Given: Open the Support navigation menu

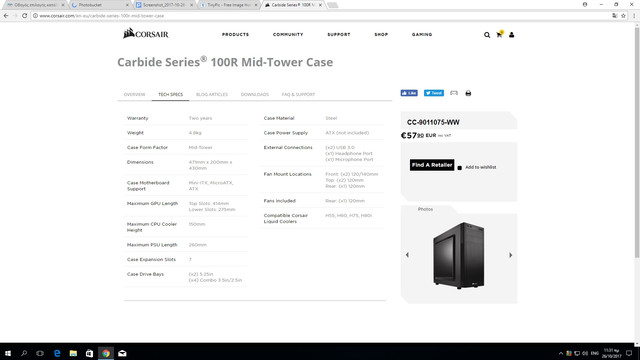Looking at the screenshot, I should coord(339,35).
